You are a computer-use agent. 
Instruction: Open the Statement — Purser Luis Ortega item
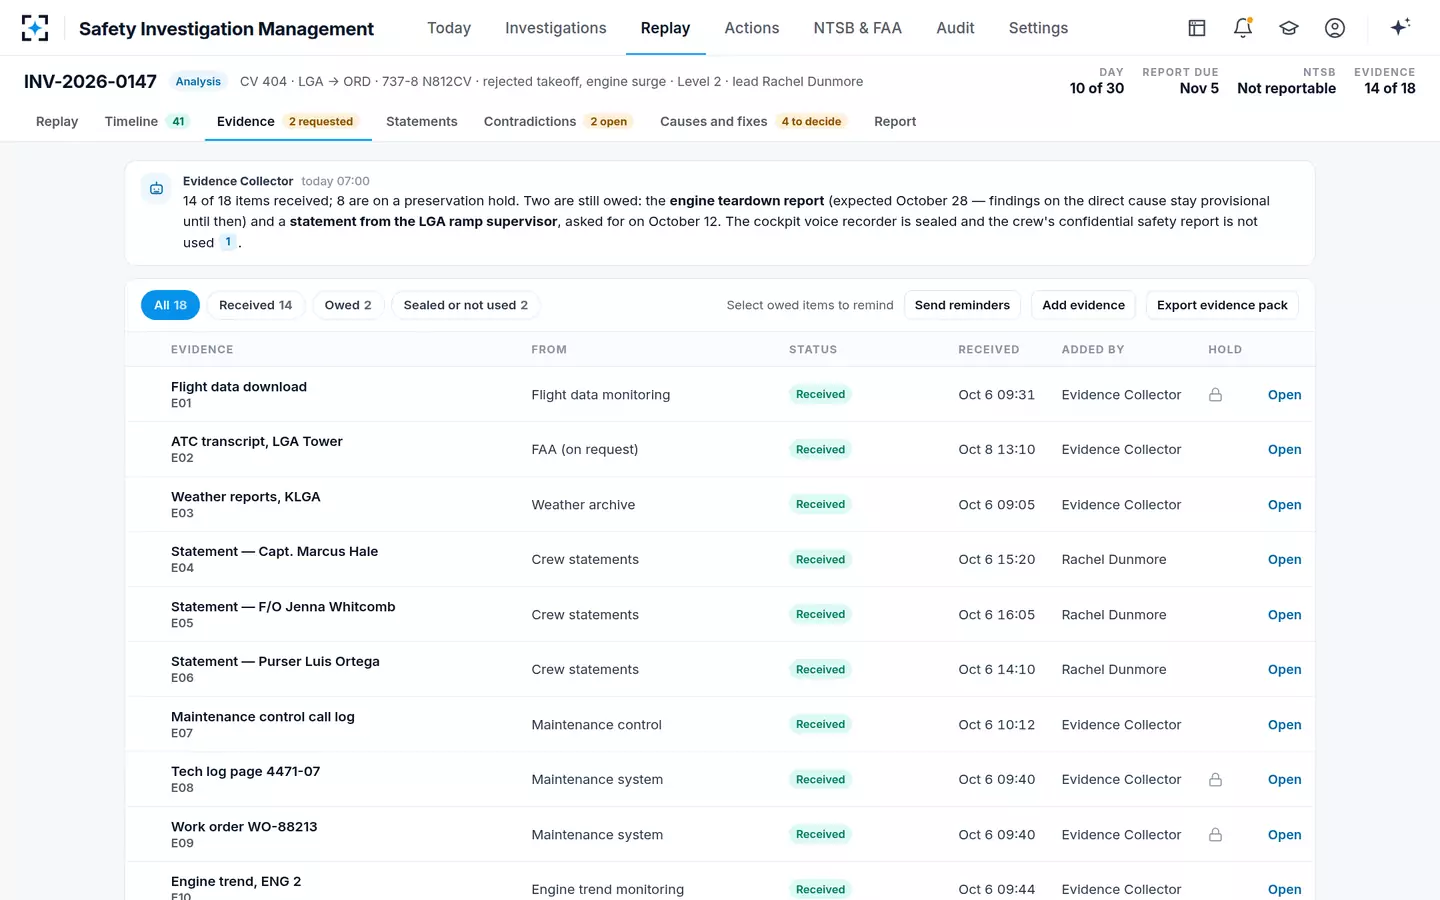click(1284, 670)
